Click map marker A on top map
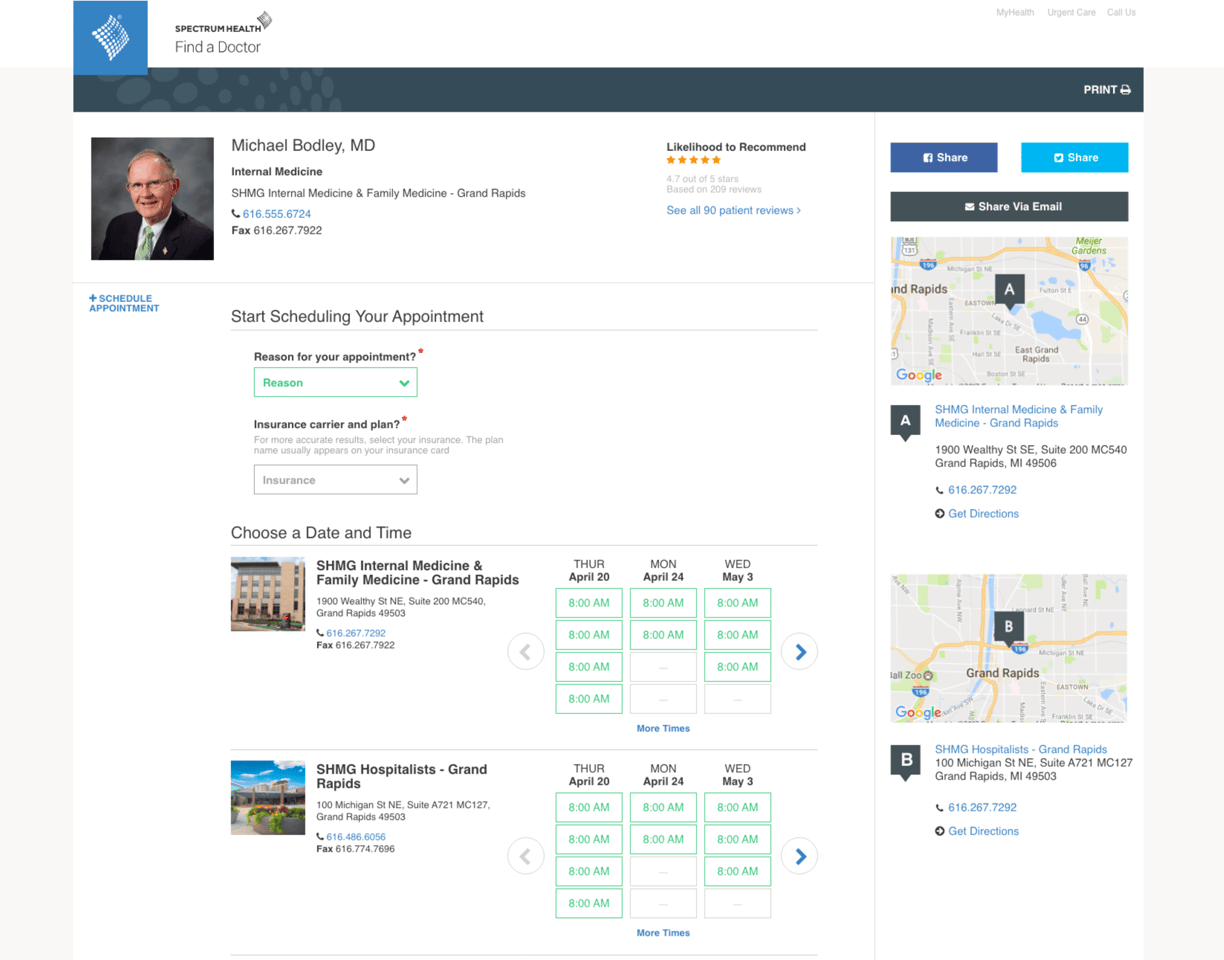This screenshot has height=960, width=1224. coord(1009,290)
